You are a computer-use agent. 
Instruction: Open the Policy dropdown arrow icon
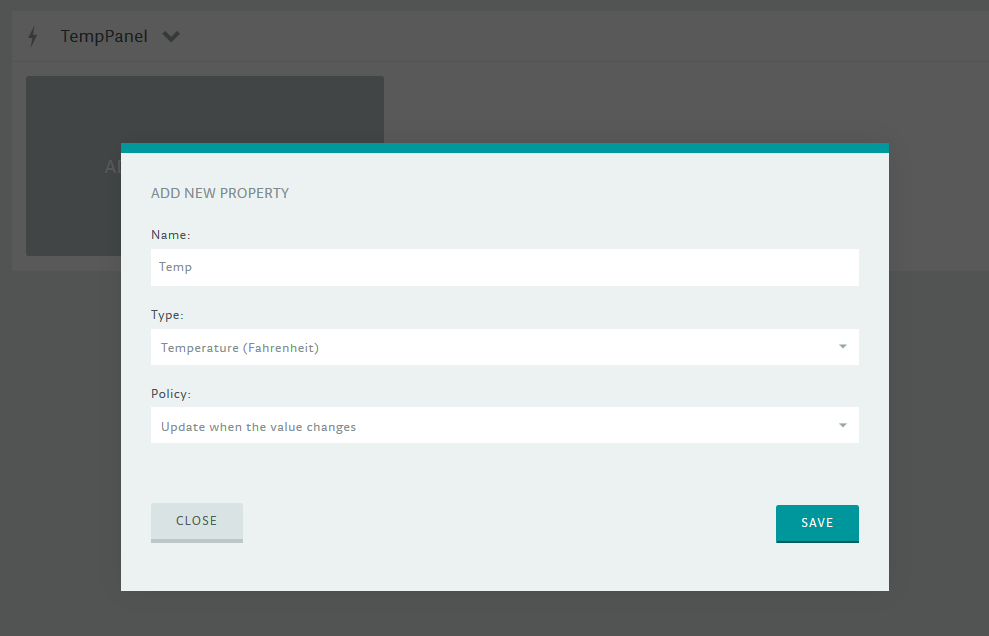[x=843, y=425]
